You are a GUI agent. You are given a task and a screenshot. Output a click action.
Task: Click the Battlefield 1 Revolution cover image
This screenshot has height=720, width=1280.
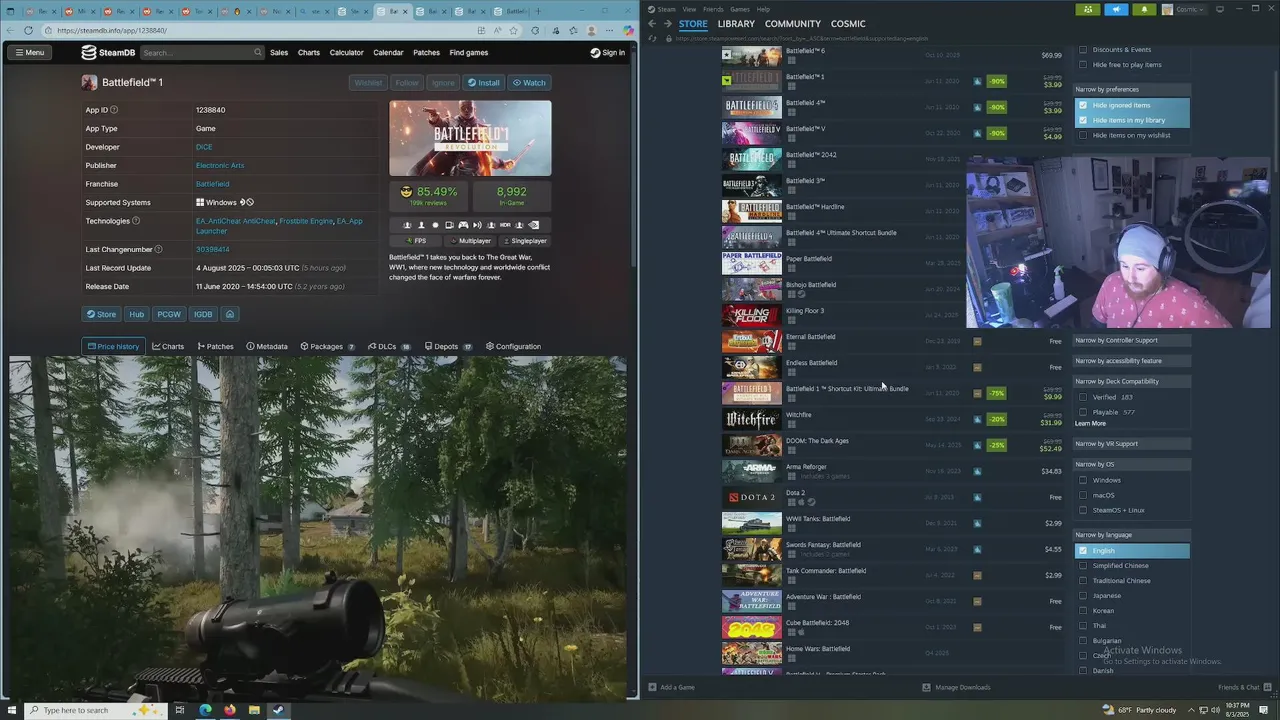(470, 138)
